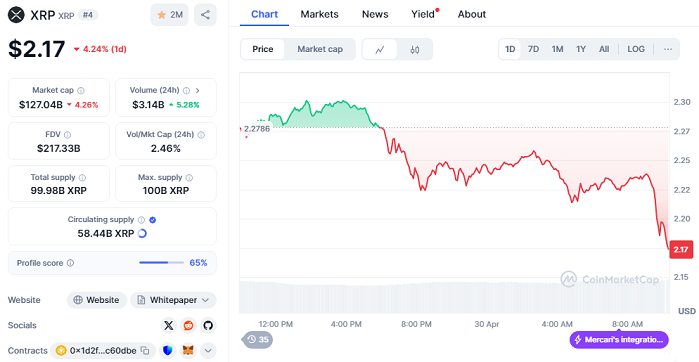Click the Mercari's integration event tag
699x362 pixels.
point(619,340)
